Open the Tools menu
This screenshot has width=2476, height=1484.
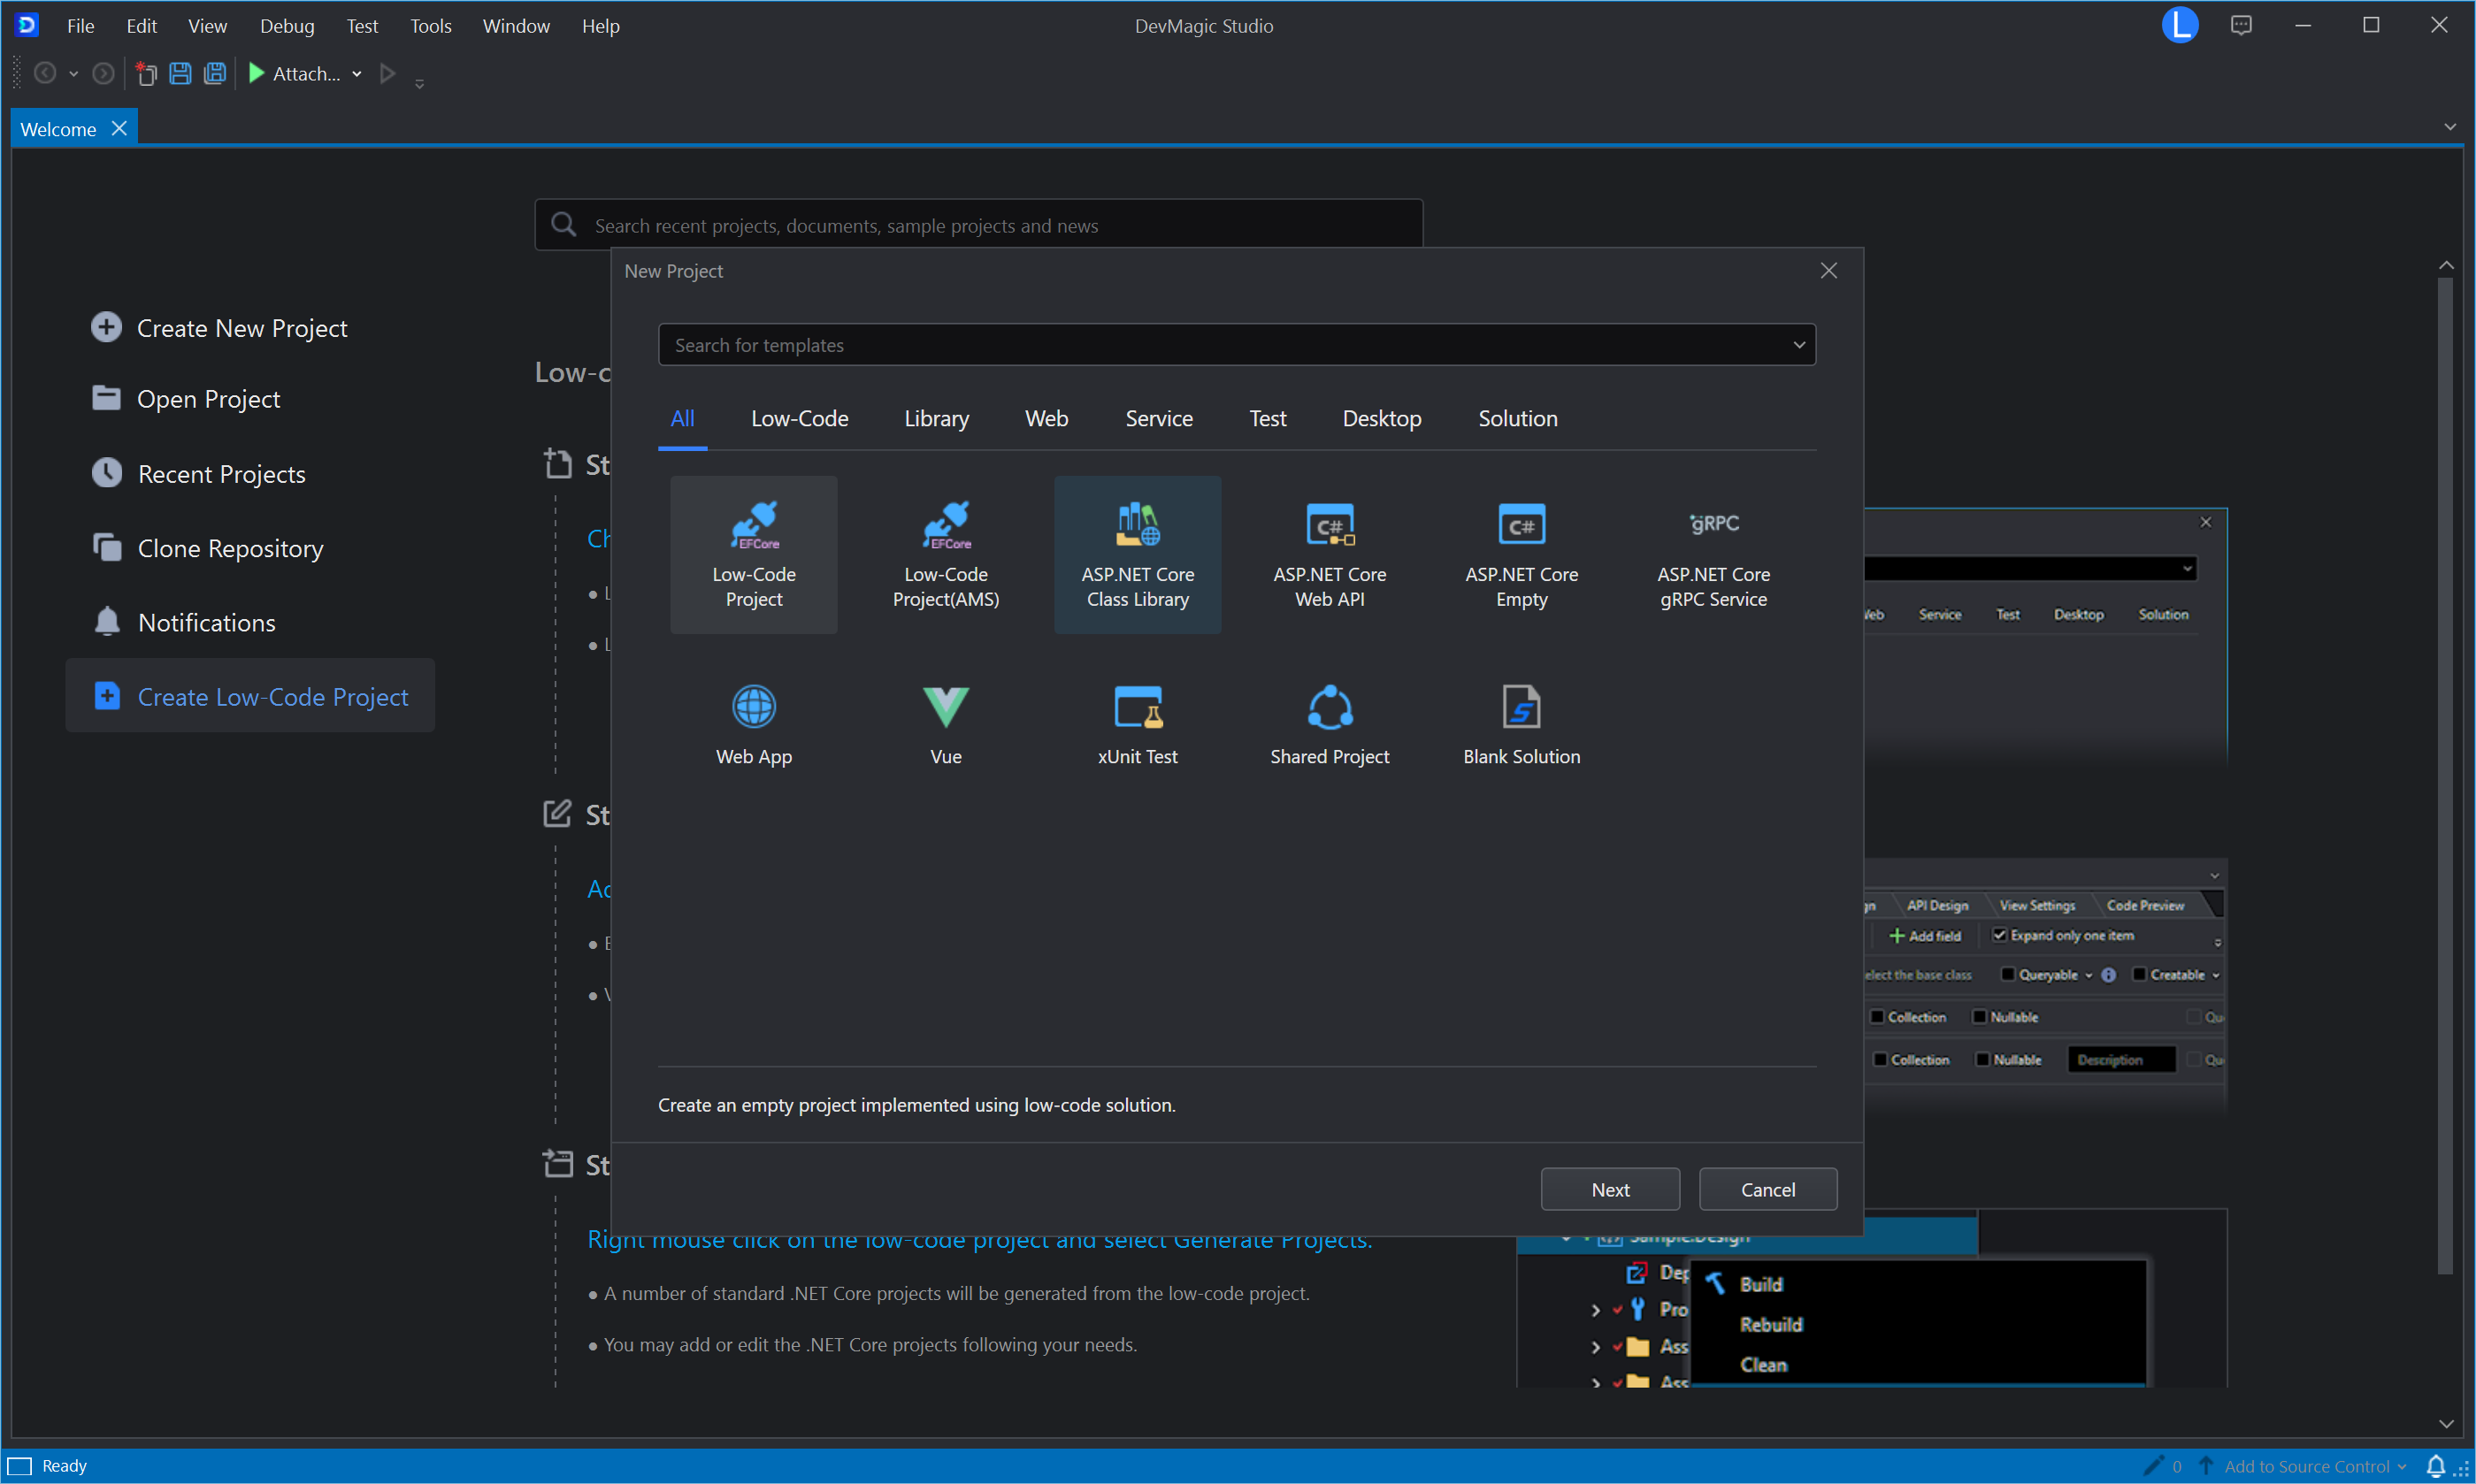[x=430, y=26]
